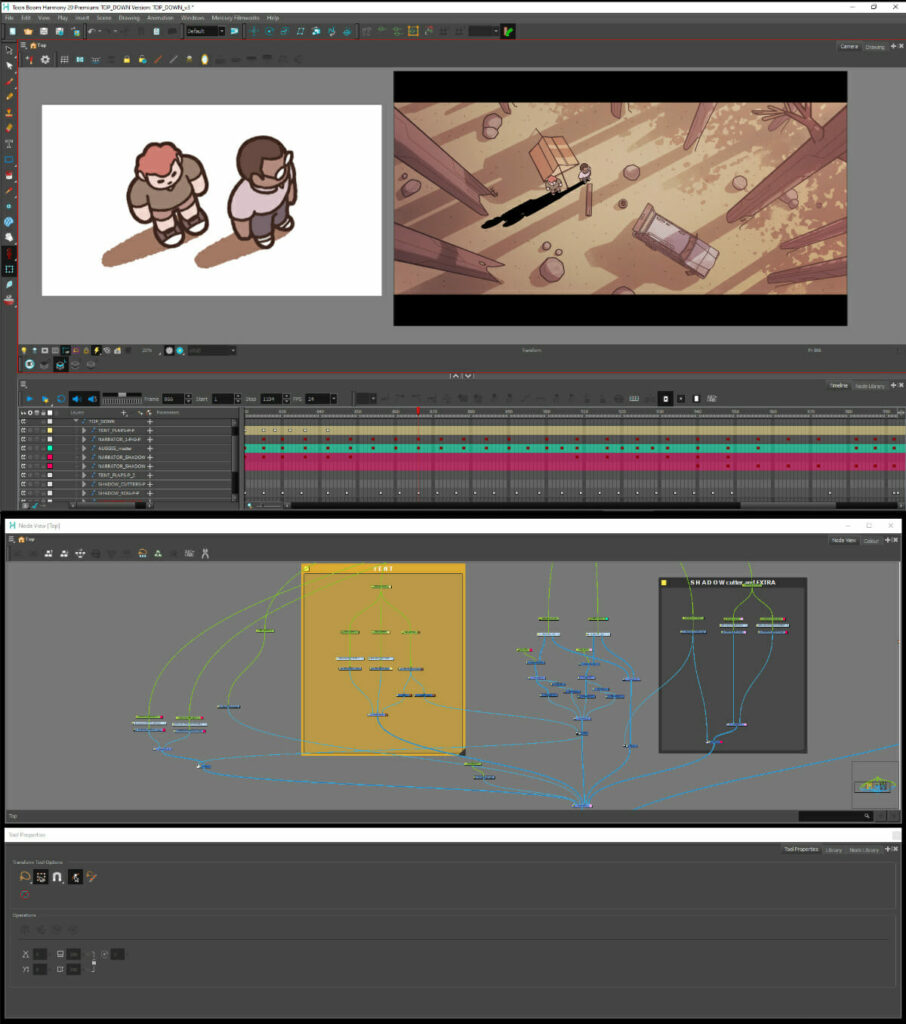Viewport: 906px width, 1024px height.
Task: Switch to the Node Library tab beside Timeline
Action: point(869,386)
